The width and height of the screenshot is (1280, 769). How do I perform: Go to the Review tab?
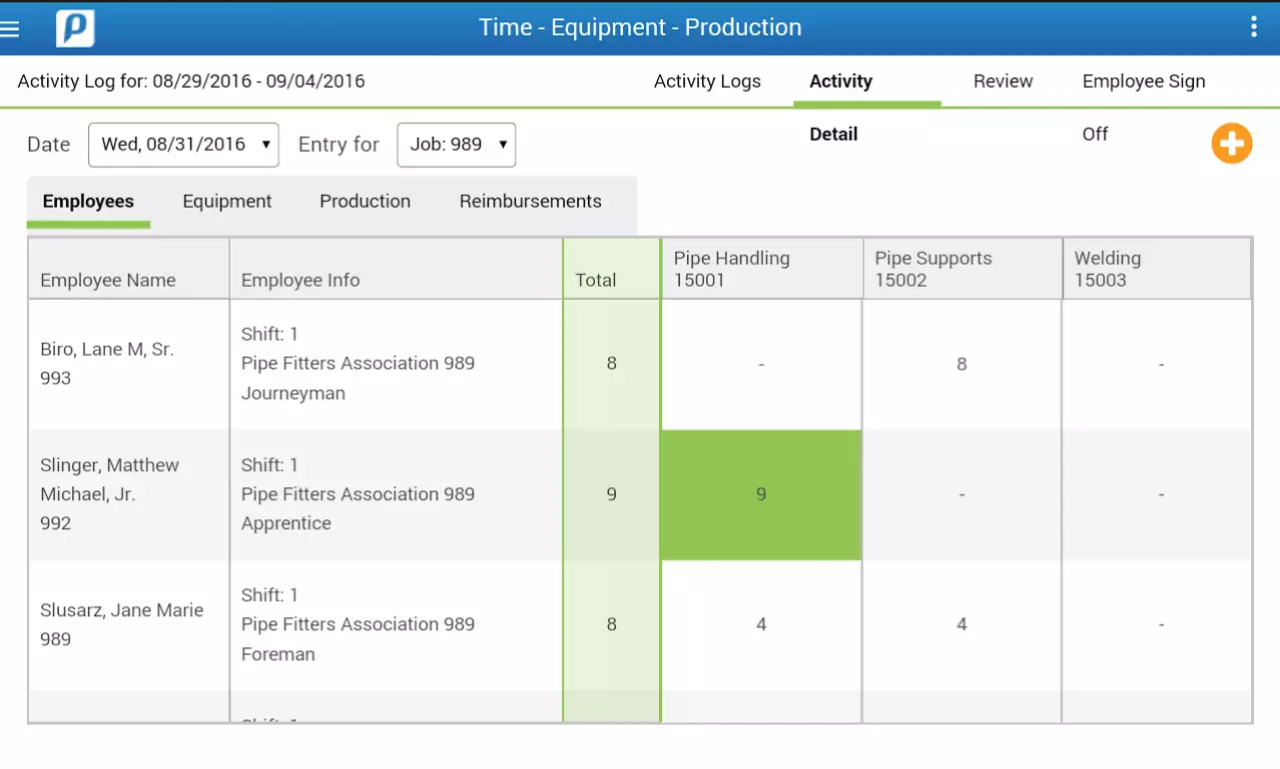[x=1002, y=82]
